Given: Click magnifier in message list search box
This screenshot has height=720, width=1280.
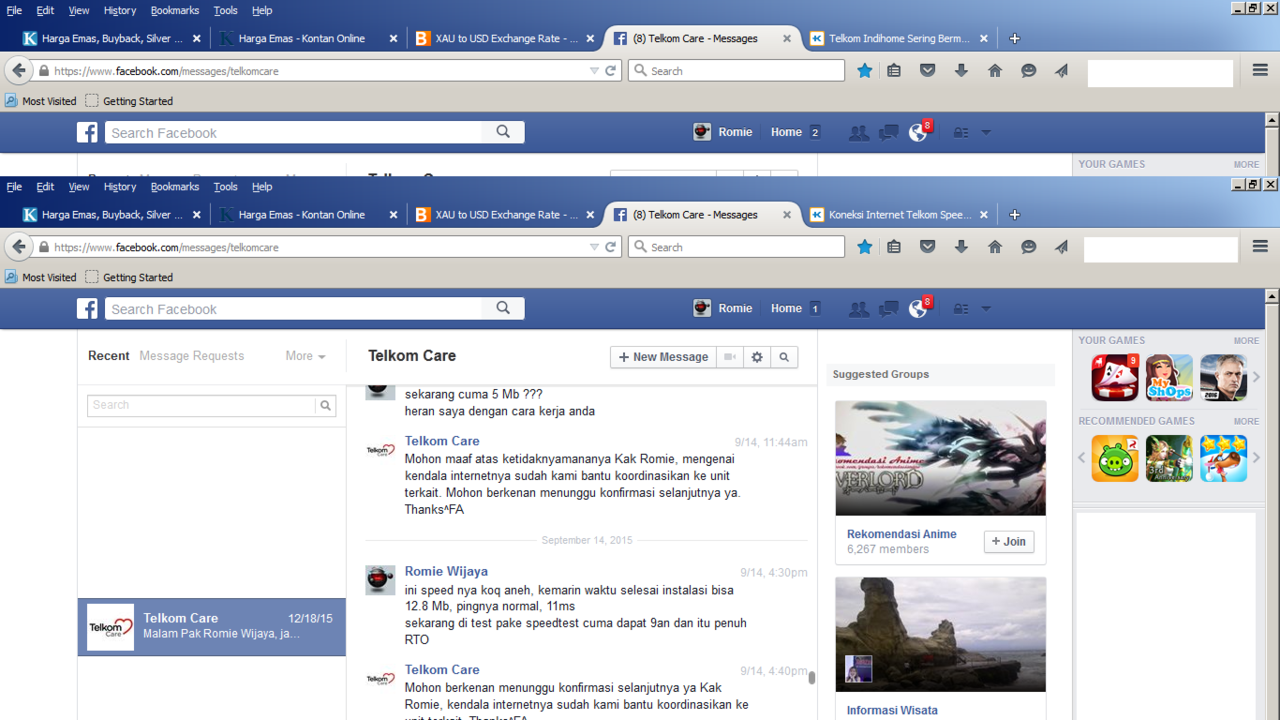Looking at the screenshot, I should (x=325, y=405).
